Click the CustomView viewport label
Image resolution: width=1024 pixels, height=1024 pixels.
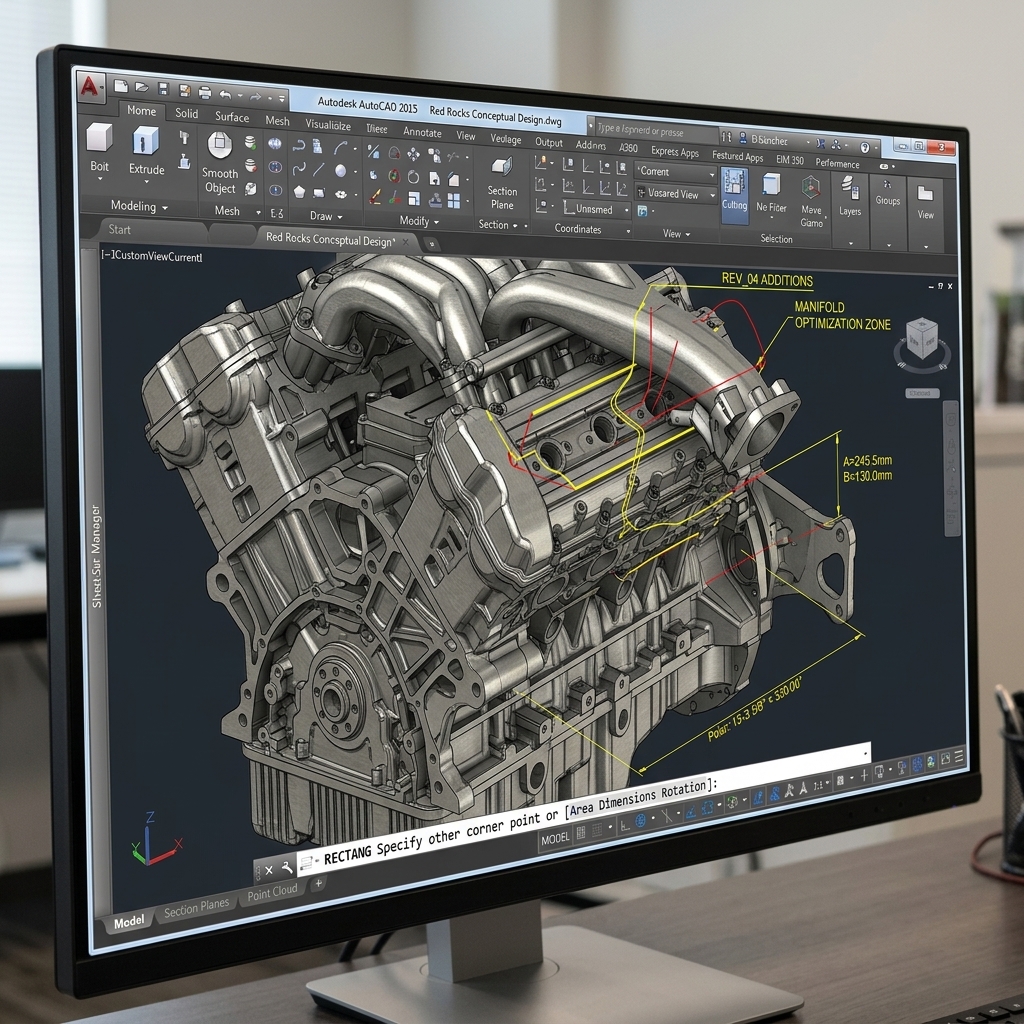coord(152,256)
